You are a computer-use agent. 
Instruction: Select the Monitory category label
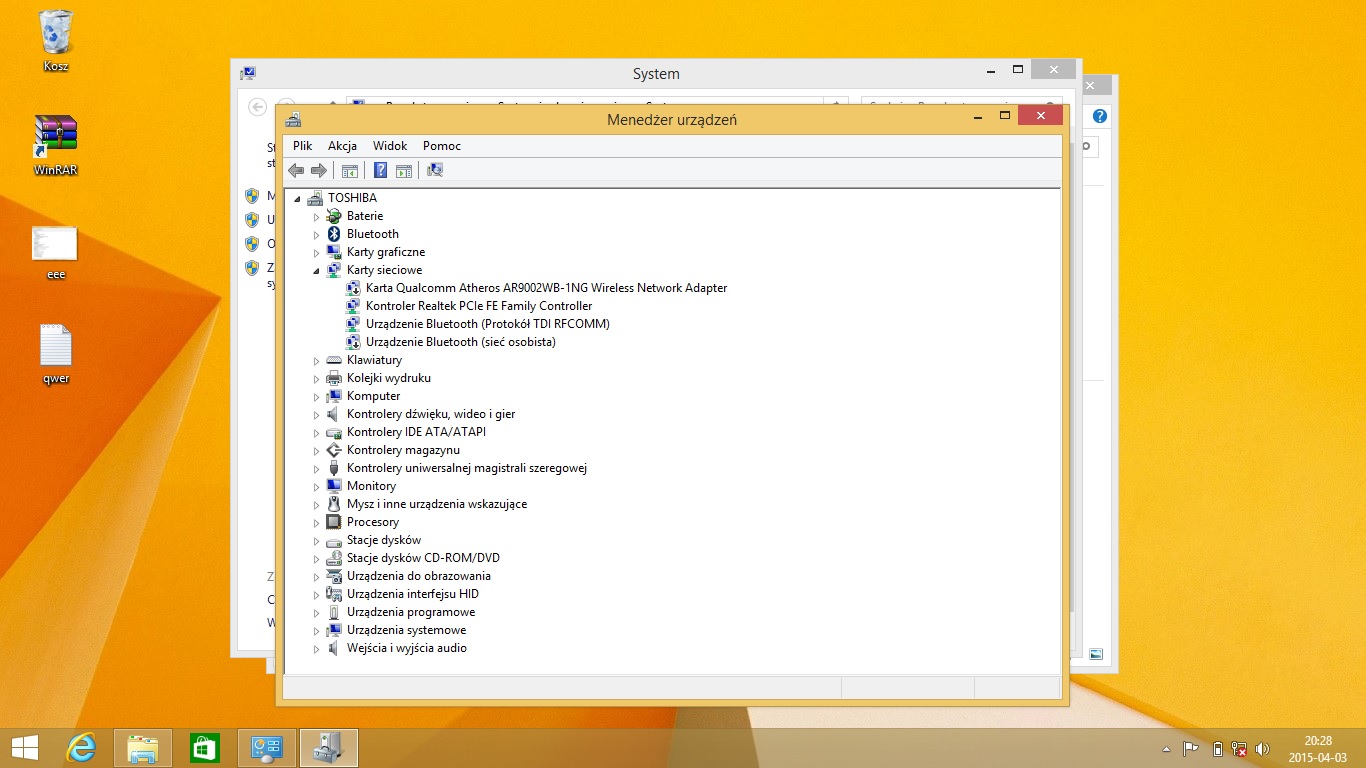tap(371, 486)
